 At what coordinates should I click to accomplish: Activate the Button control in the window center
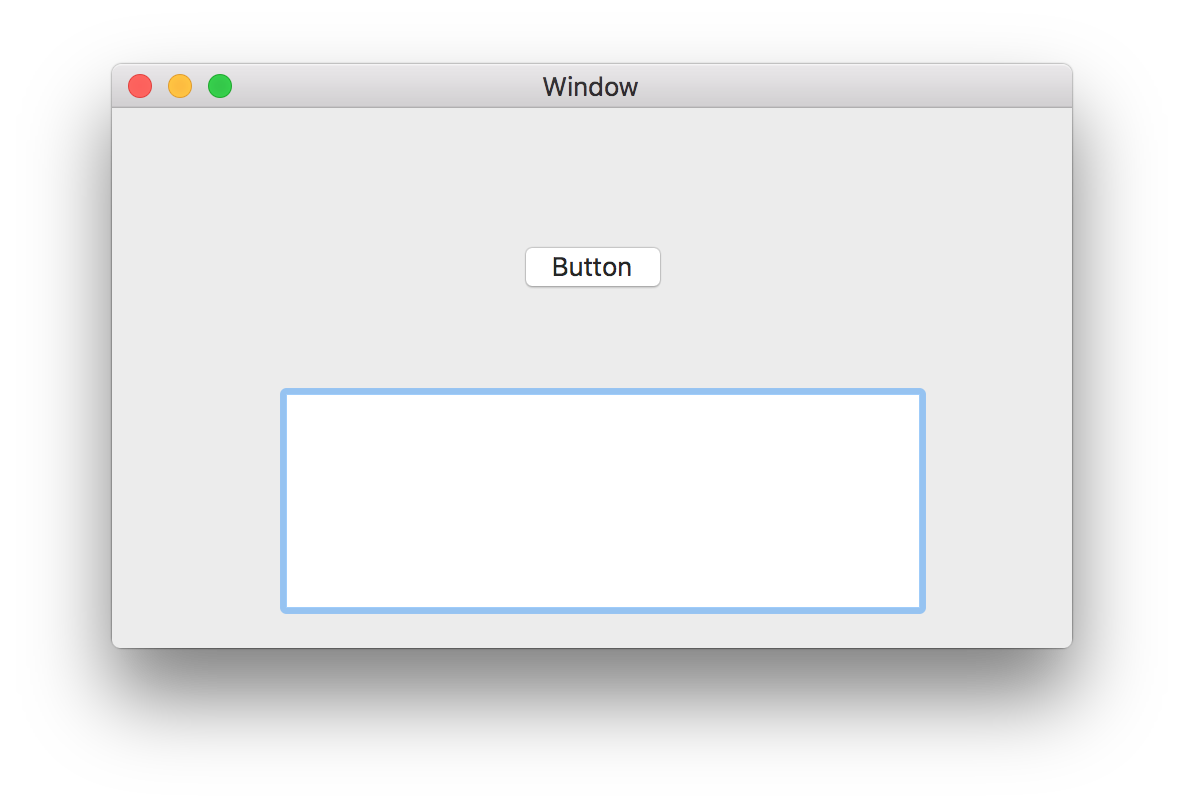tap(593, 267)
